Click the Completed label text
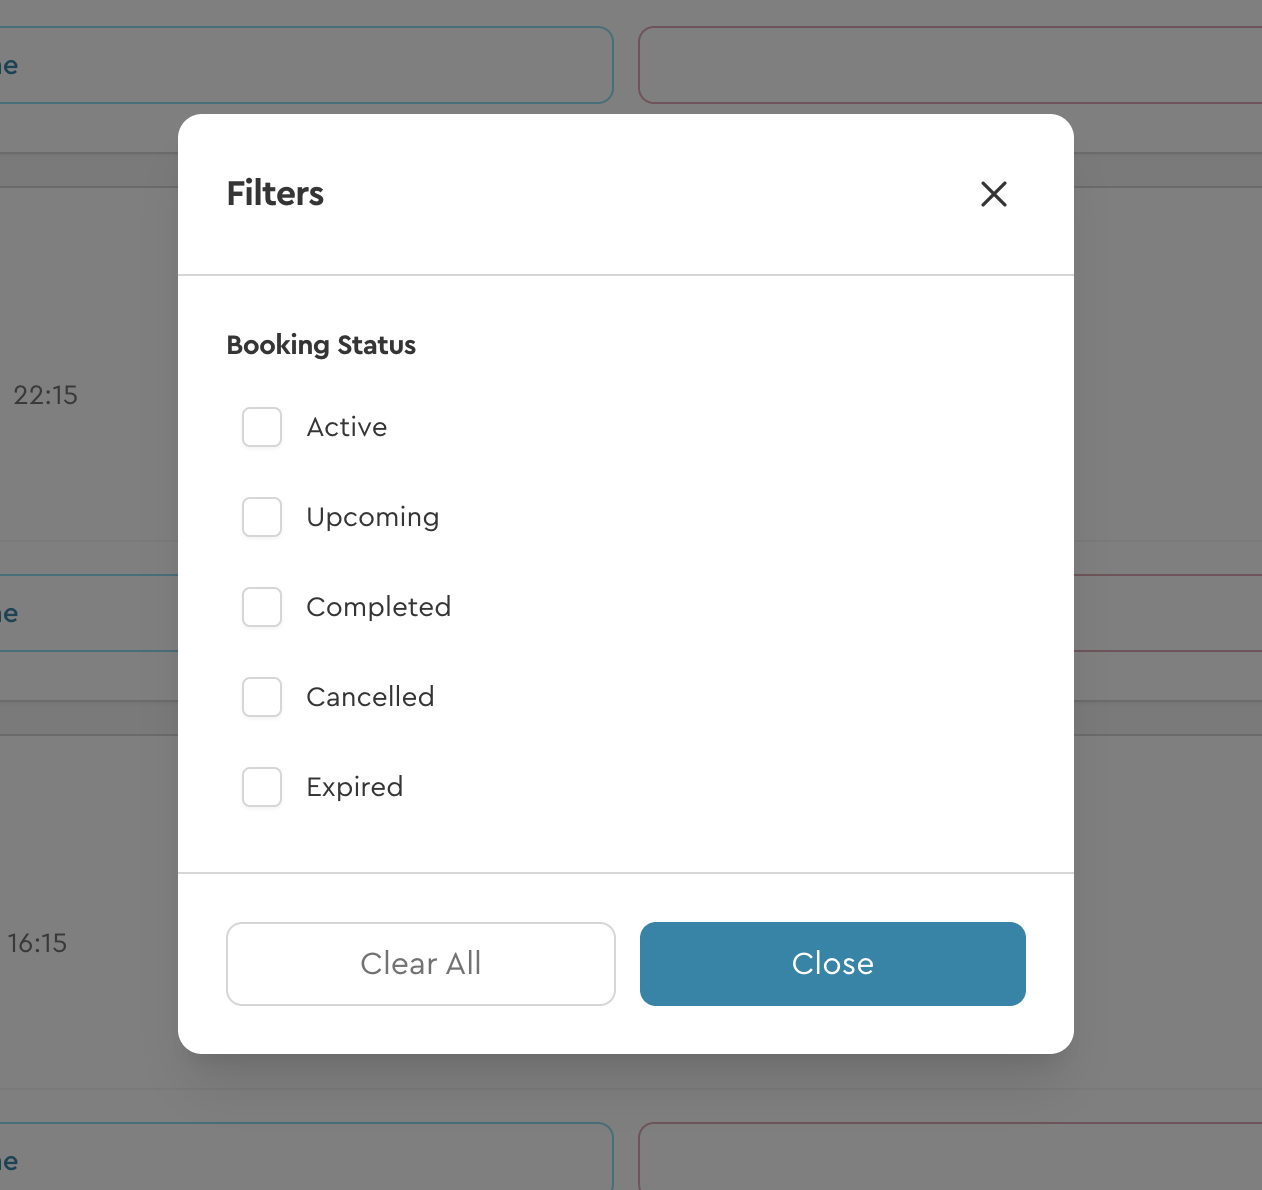This screenshot has width=1262, height=1190. coord(379,607)
